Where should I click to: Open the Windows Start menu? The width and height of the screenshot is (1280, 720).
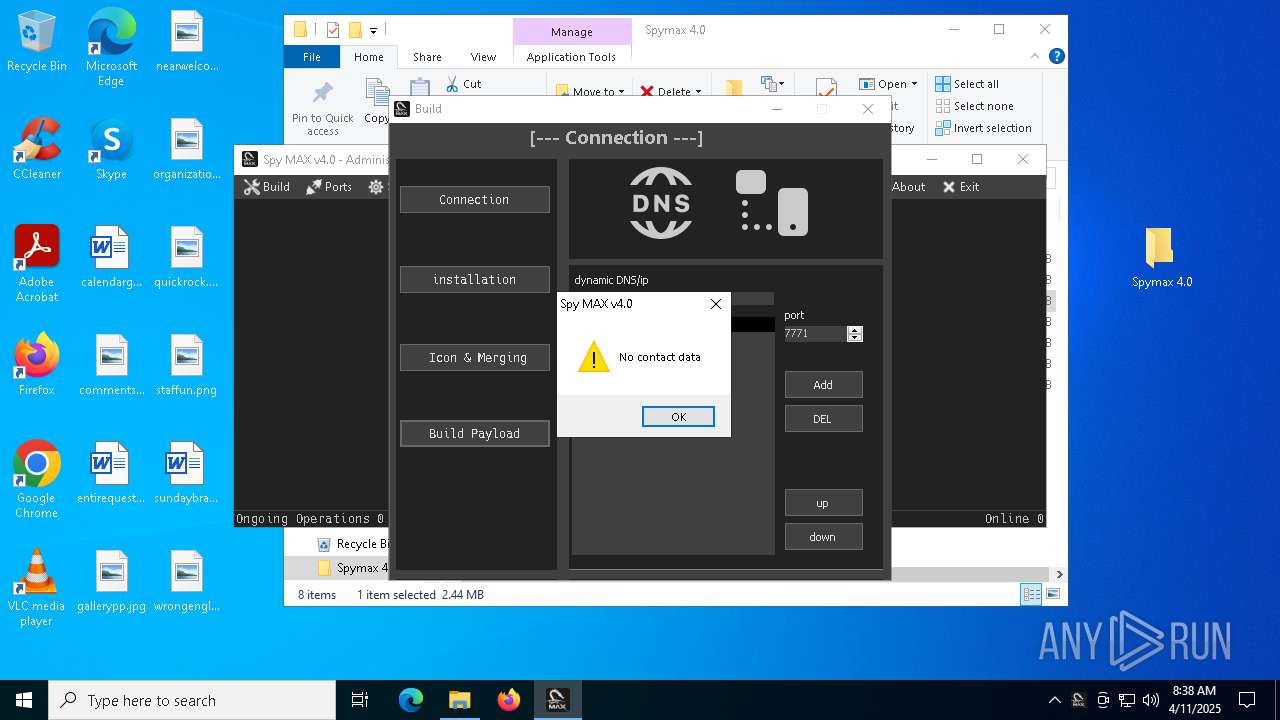pos(24,700)
